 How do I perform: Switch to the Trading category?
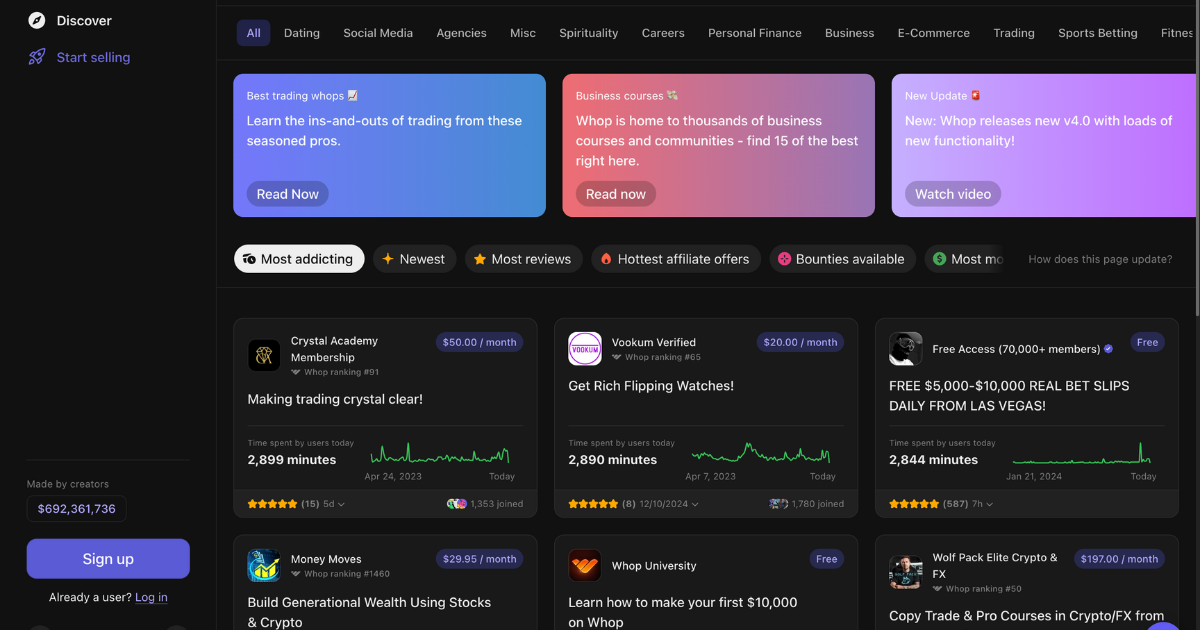[x=1014, y=33]
